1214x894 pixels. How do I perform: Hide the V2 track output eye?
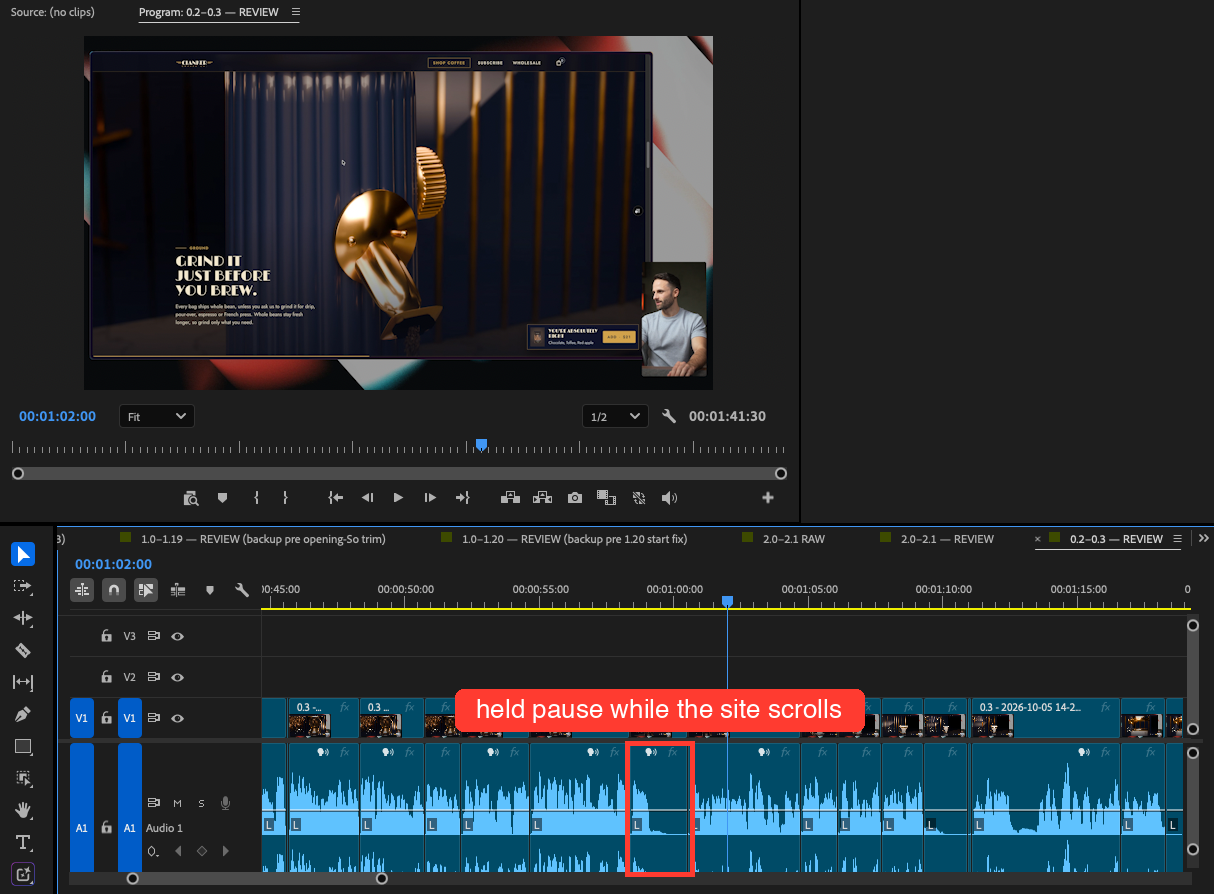(x=177, y=677)
